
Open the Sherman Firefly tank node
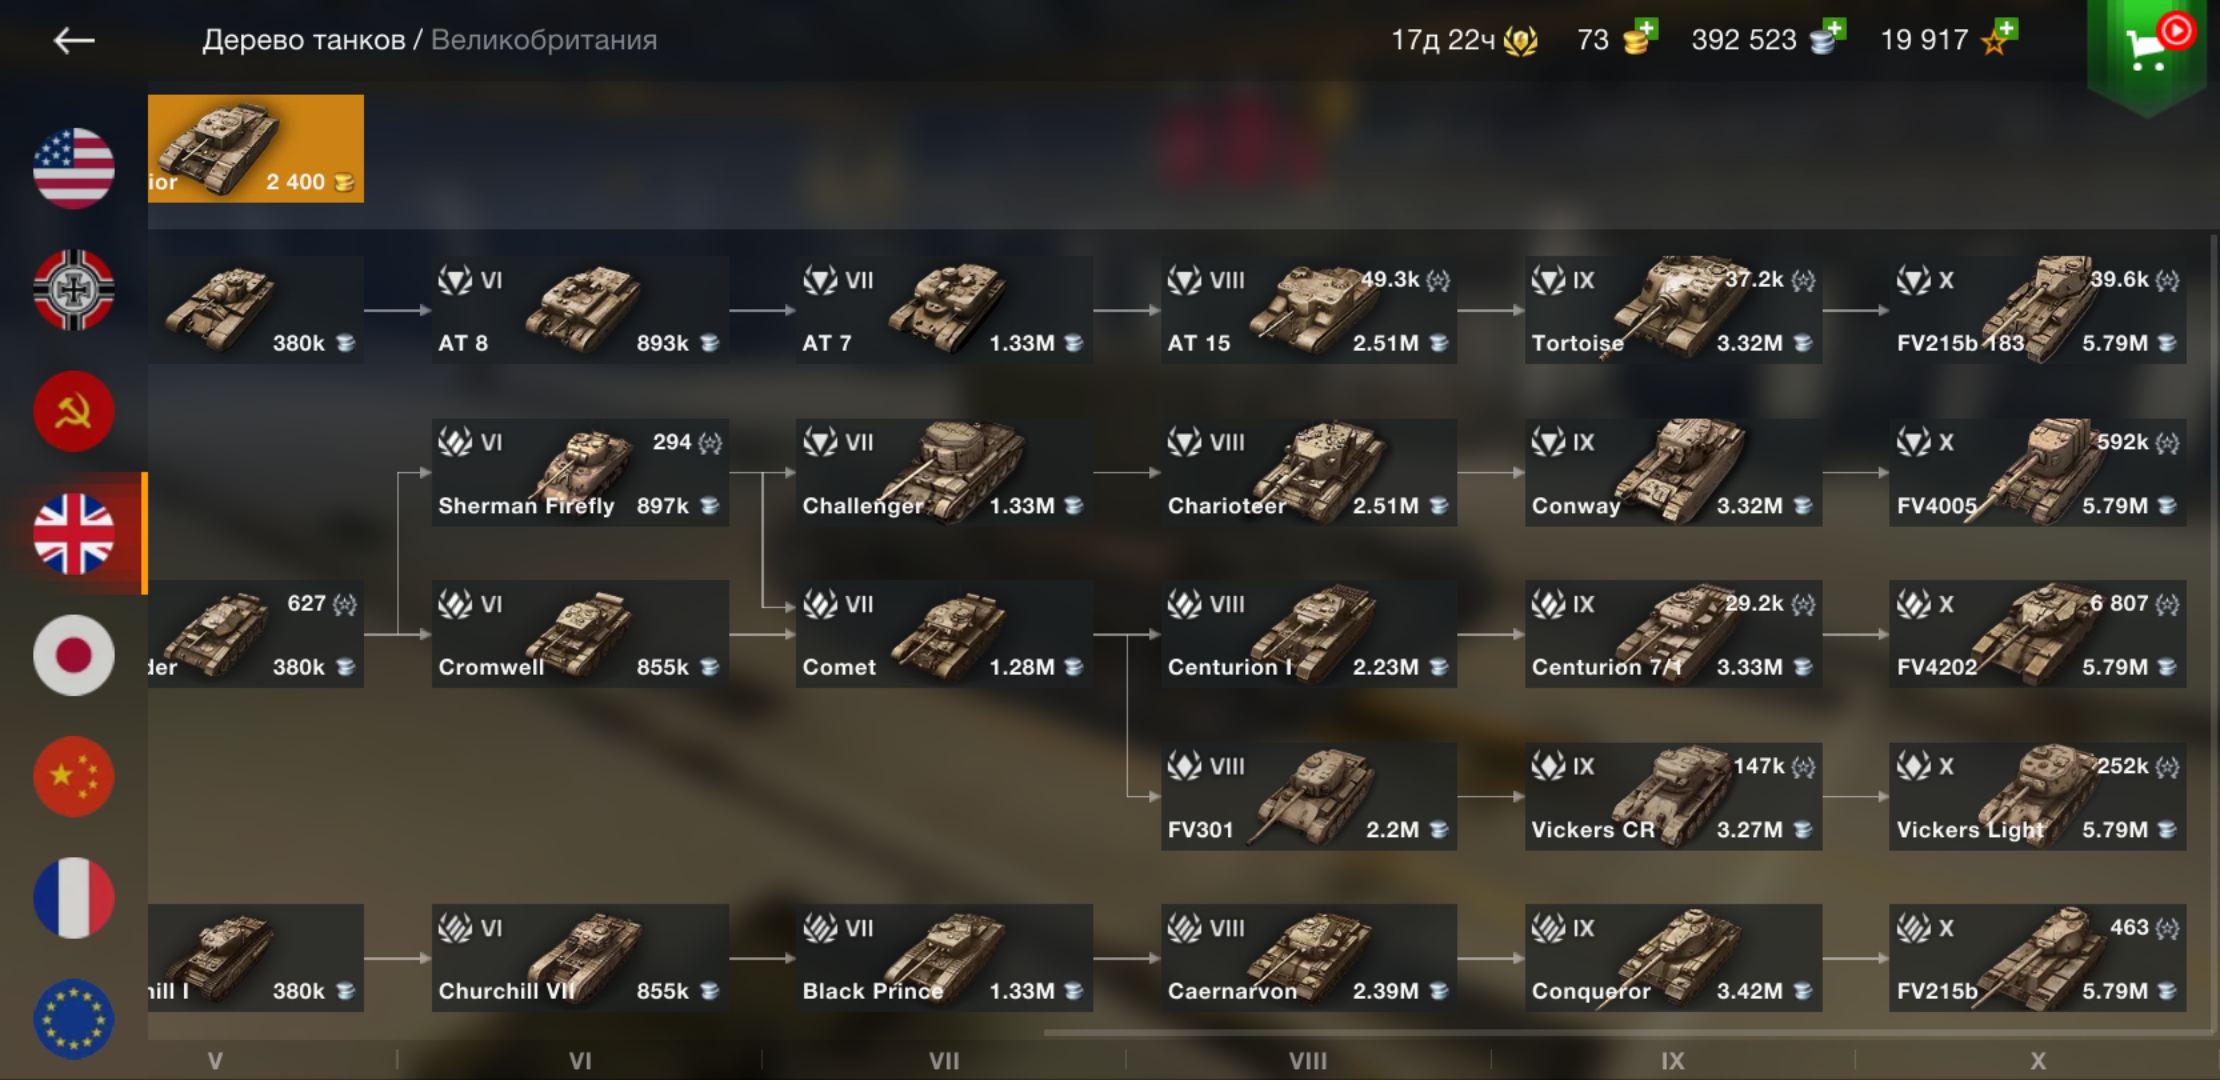click(580, 473)
